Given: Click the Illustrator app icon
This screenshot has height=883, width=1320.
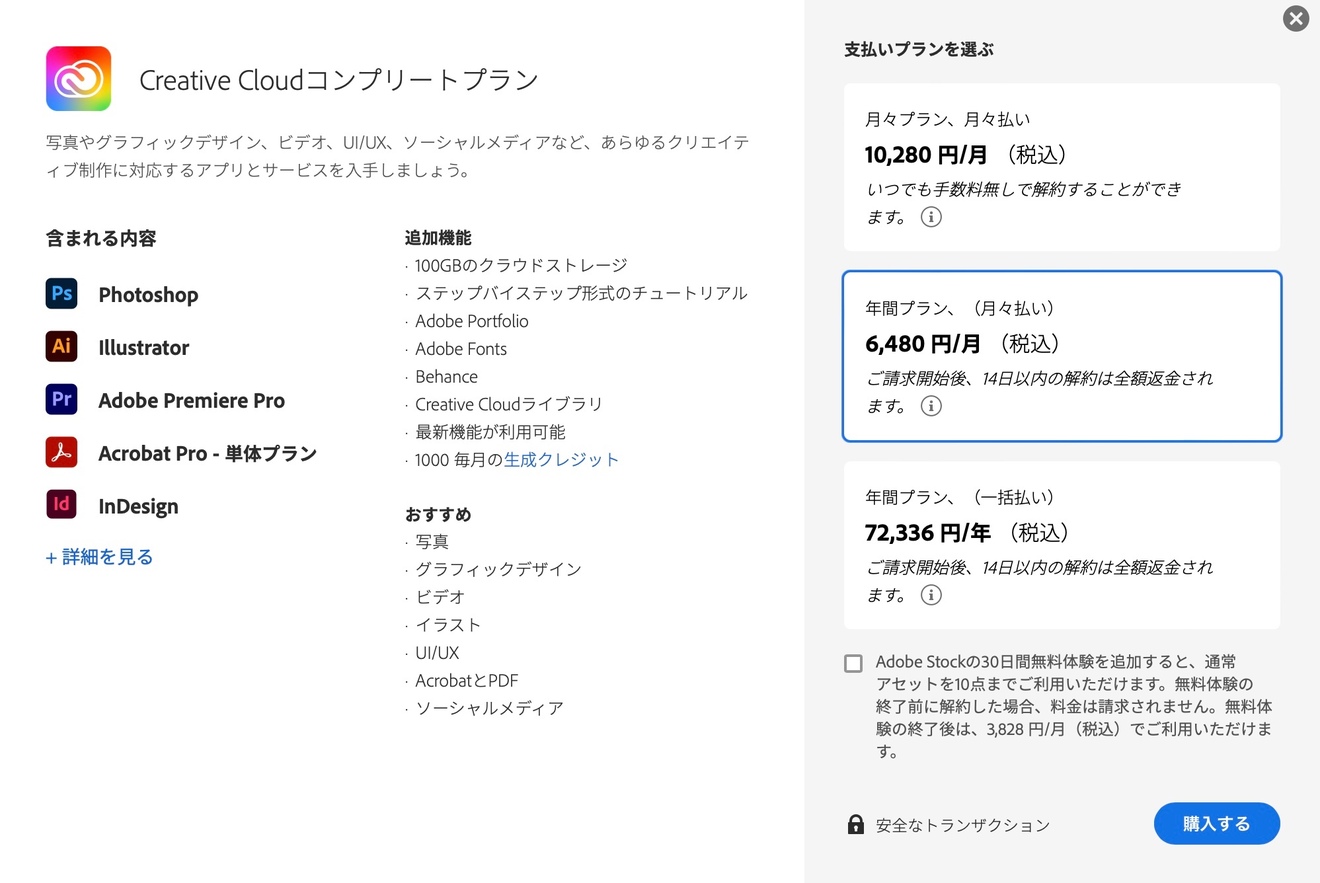Looking at the screenshot, I should (x=61, y=347).
